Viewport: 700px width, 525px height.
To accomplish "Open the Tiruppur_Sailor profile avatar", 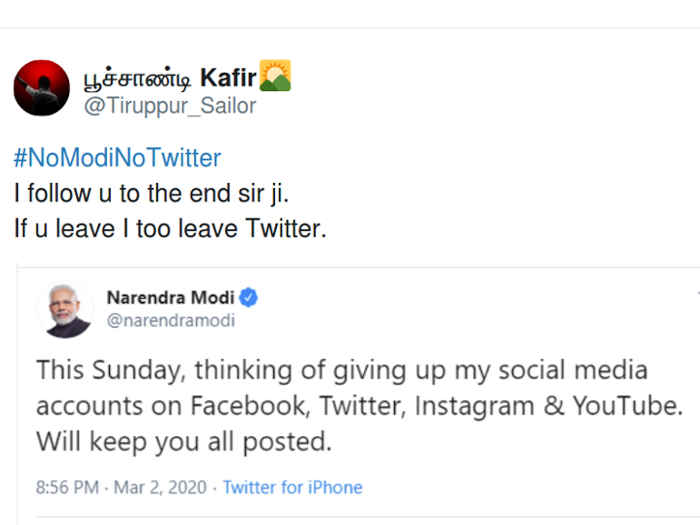I will tap(41, 88).
